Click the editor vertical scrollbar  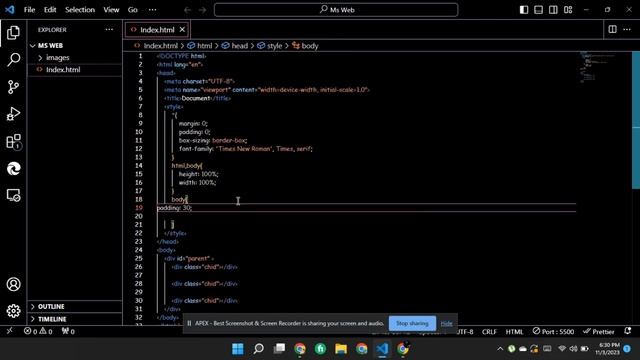636,120
